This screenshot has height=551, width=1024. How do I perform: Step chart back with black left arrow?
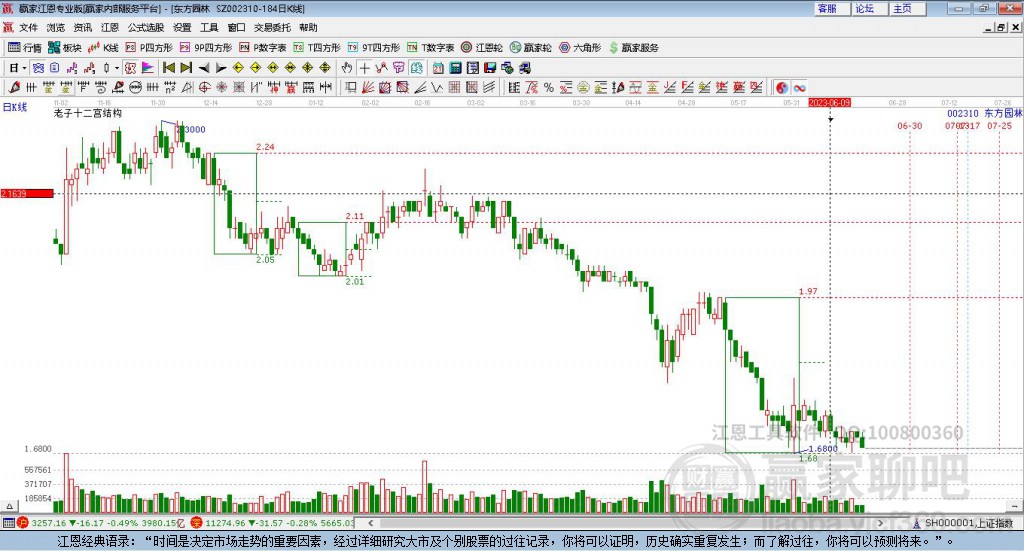[204, 68]
